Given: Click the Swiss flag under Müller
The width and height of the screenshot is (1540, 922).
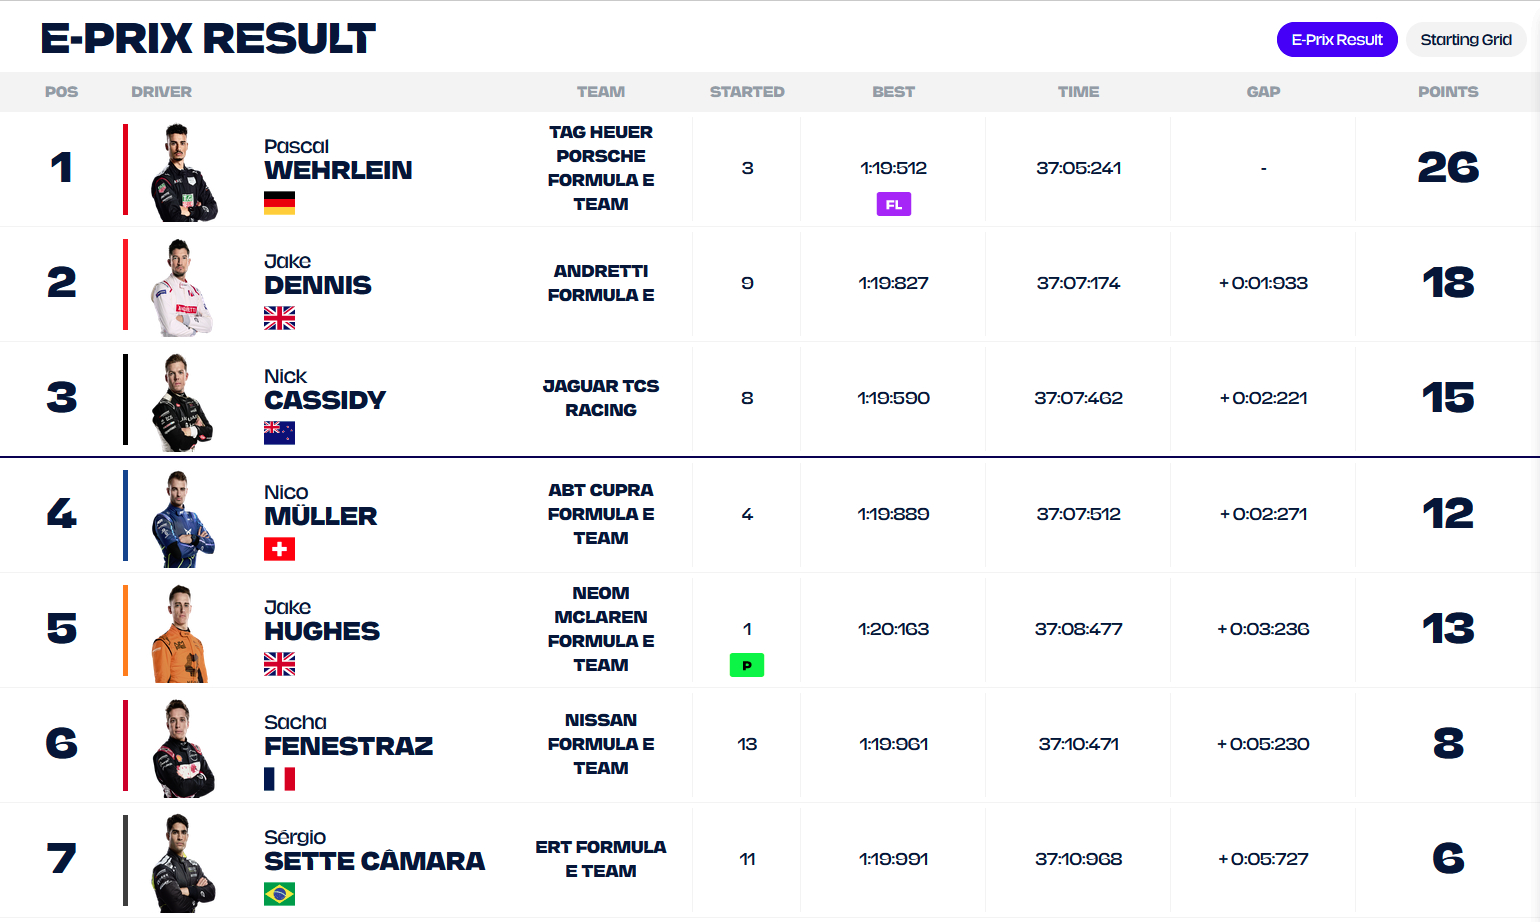Looking at the screenshot, I should coord(279,549).
